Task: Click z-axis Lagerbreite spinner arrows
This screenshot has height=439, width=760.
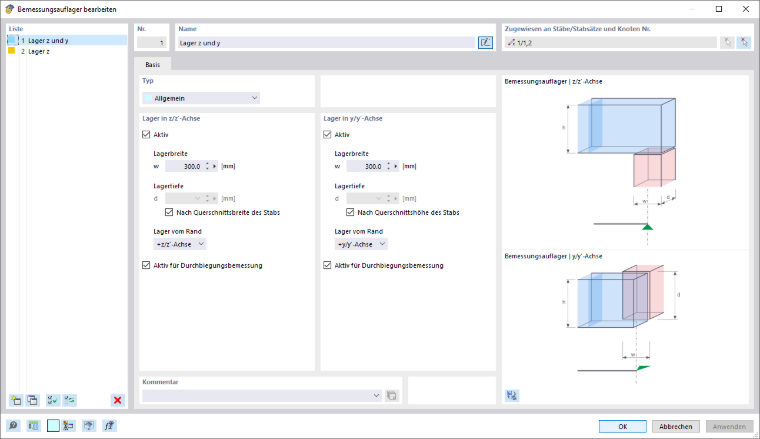Action: 207,166
